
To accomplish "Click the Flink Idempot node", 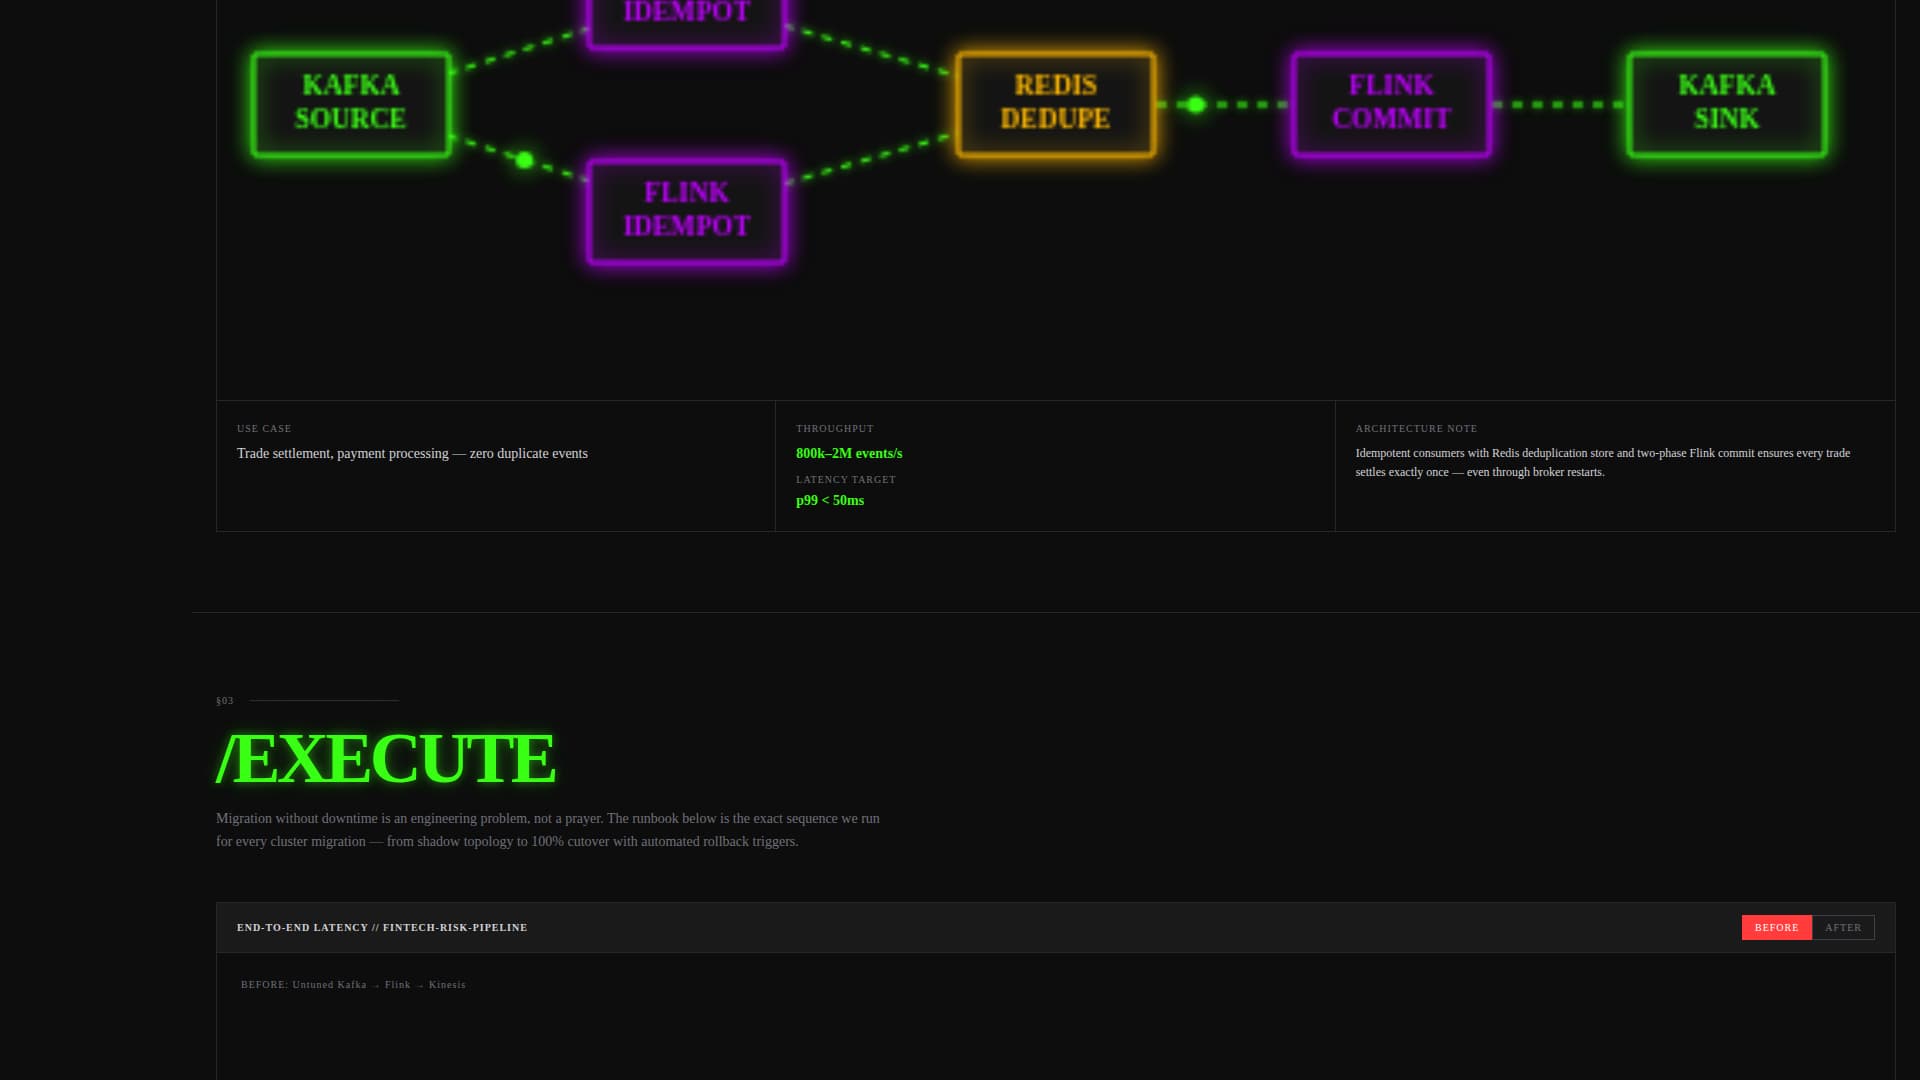I will pos(686,209).
